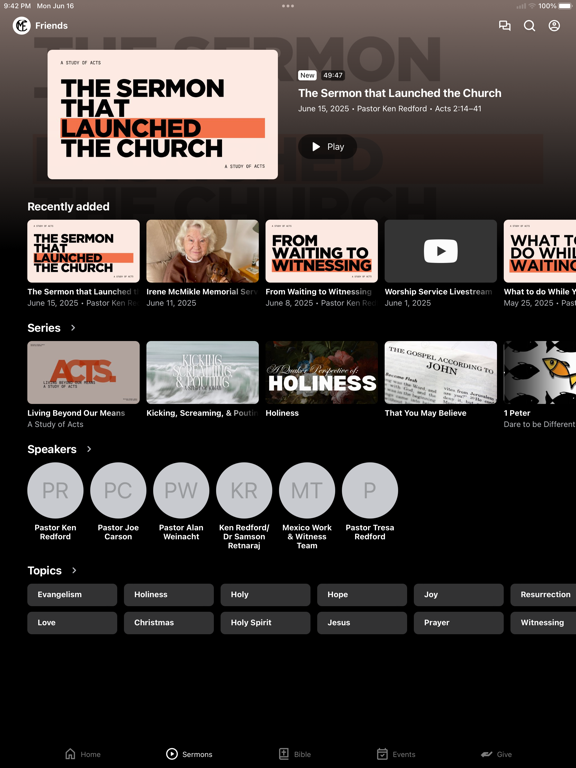The height and width of the screenshot is (768, 576).
Task: Select Mexico Work & Witness Team avatar
Action: [307, 490]
